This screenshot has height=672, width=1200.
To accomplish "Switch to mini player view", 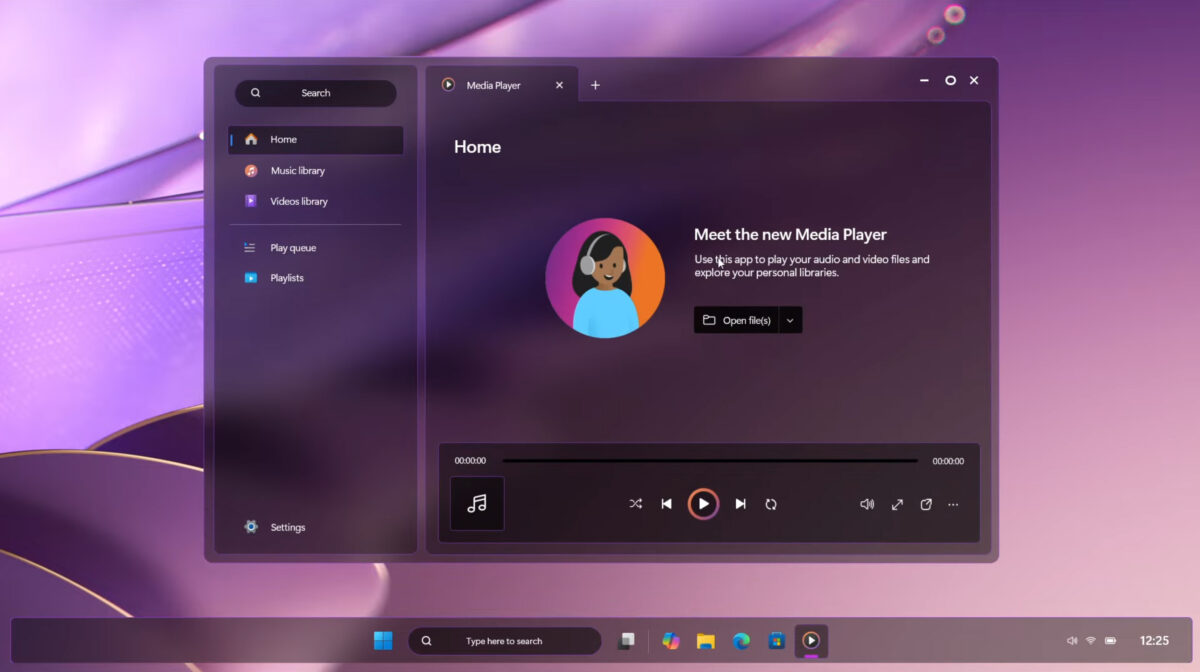I will click(925, 504).
